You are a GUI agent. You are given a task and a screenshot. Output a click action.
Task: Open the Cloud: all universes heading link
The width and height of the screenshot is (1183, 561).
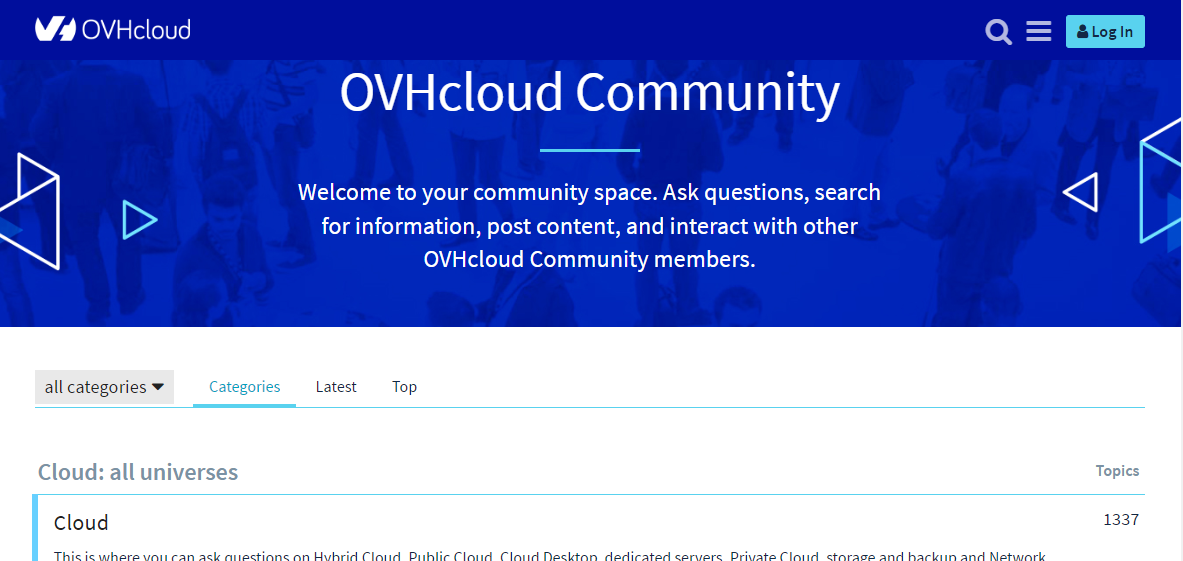[138, 472]
